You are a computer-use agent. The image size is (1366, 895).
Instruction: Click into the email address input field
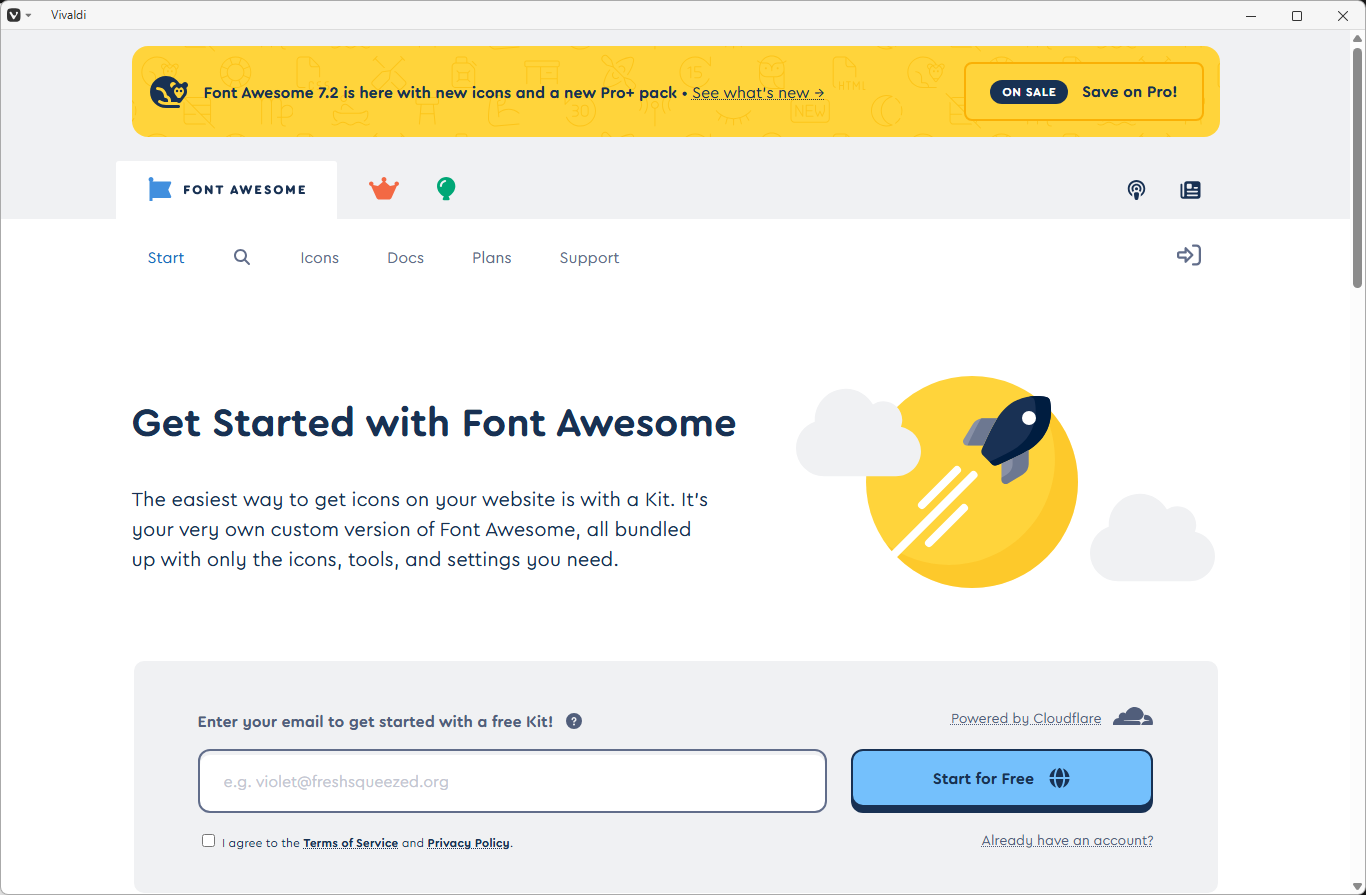[512, 781]
